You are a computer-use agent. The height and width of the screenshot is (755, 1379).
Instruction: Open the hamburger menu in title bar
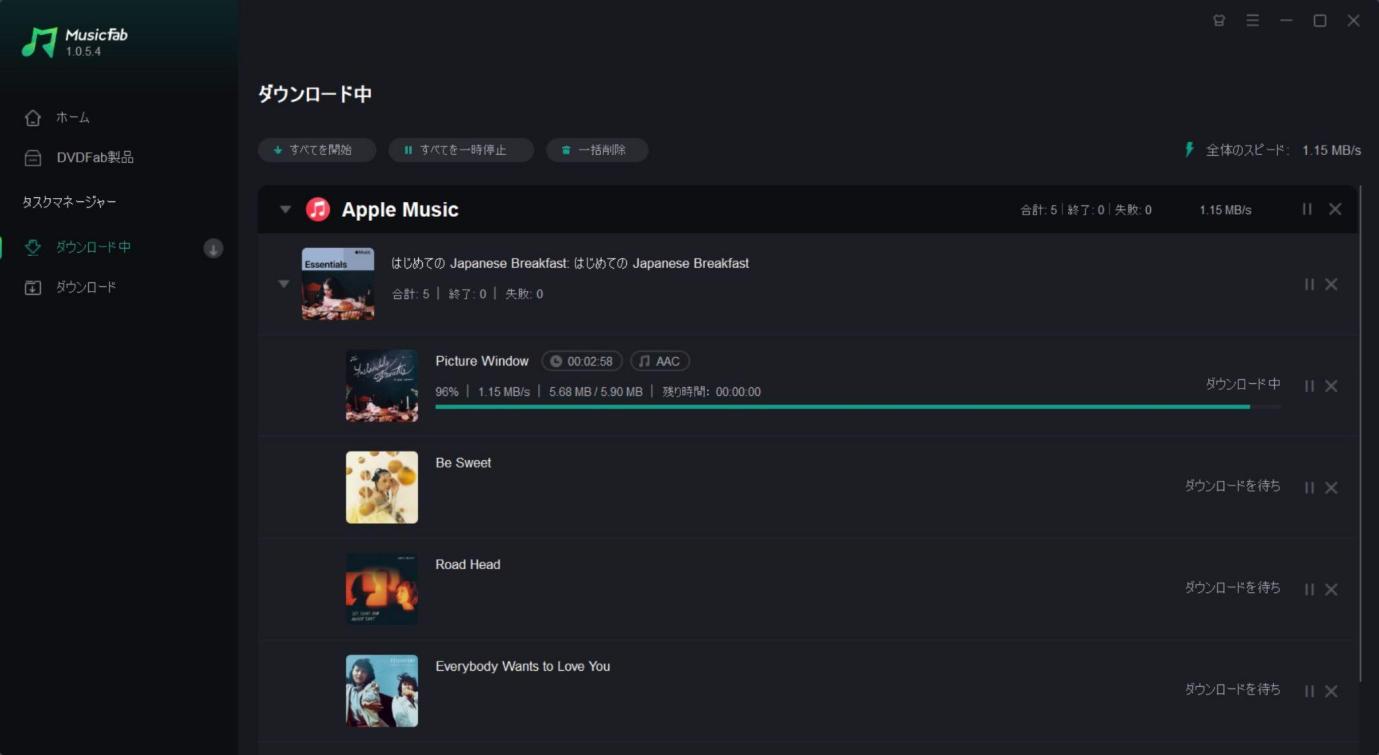[1252, 20]
